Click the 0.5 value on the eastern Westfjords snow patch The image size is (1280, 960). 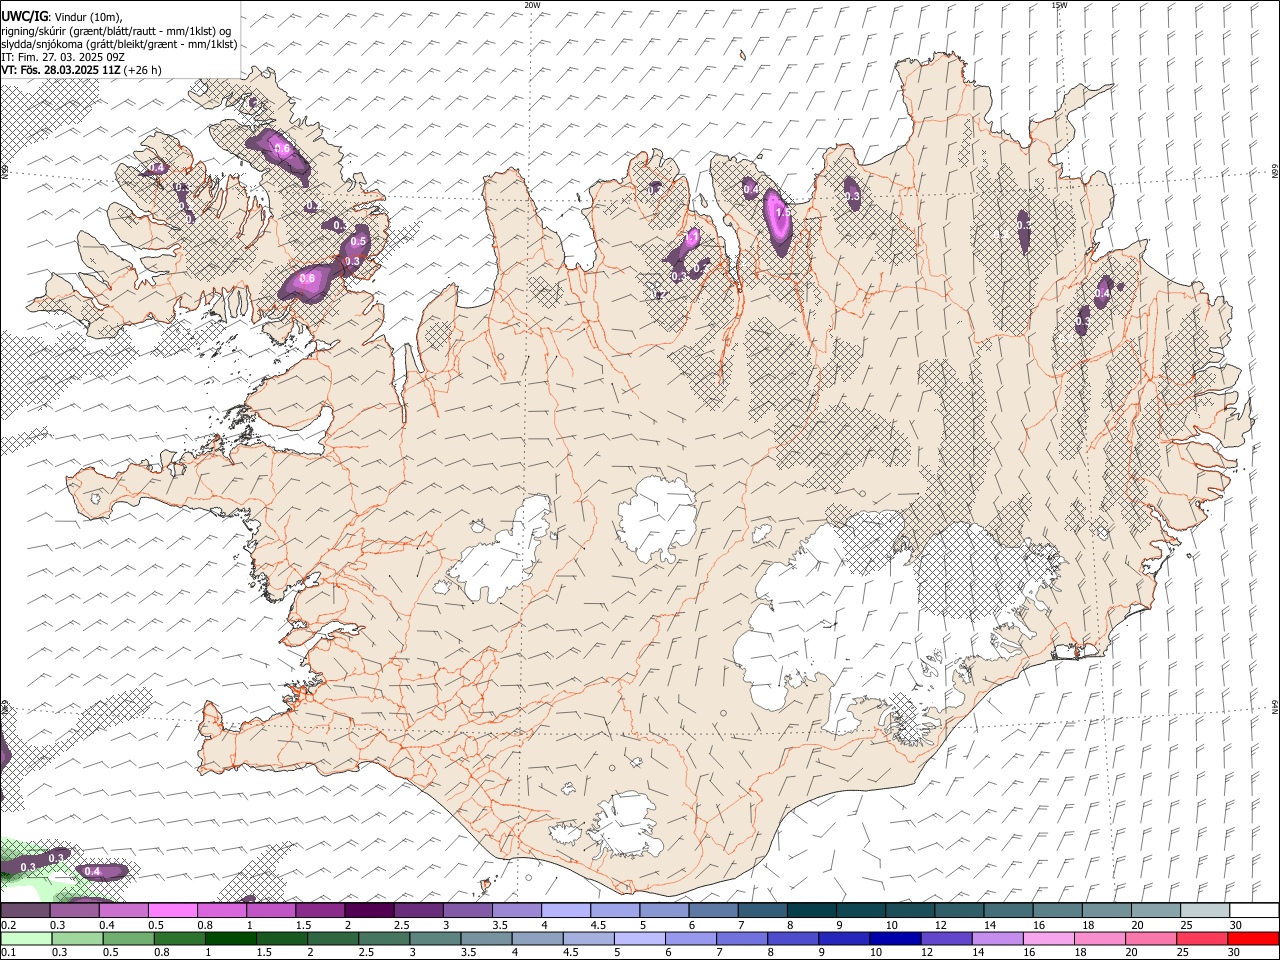360,242
